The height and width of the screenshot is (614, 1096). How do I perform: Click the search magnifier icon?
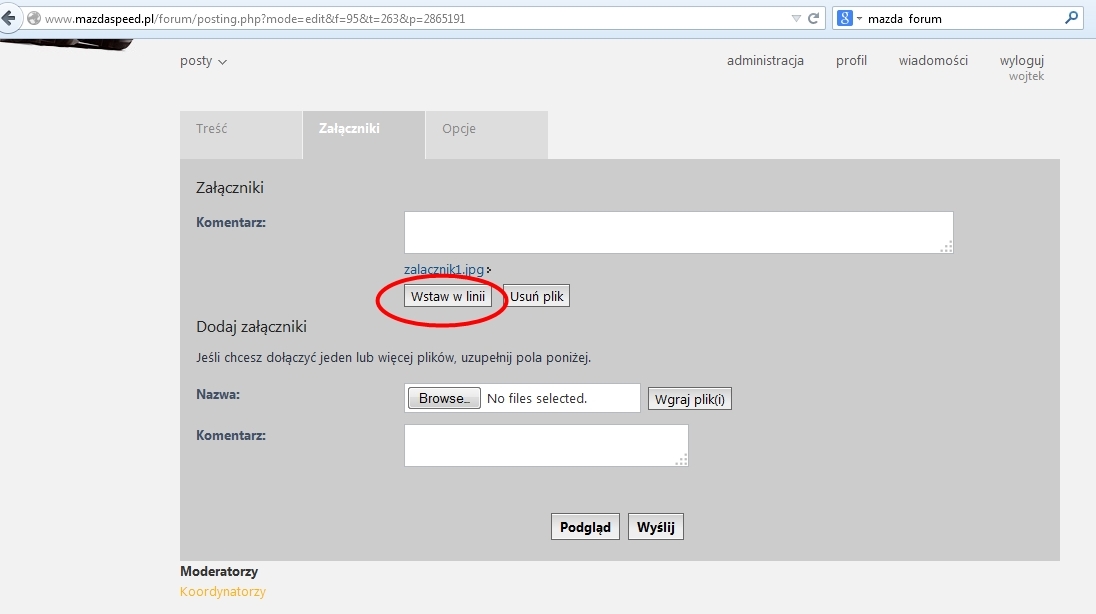tap(1072, 18)
